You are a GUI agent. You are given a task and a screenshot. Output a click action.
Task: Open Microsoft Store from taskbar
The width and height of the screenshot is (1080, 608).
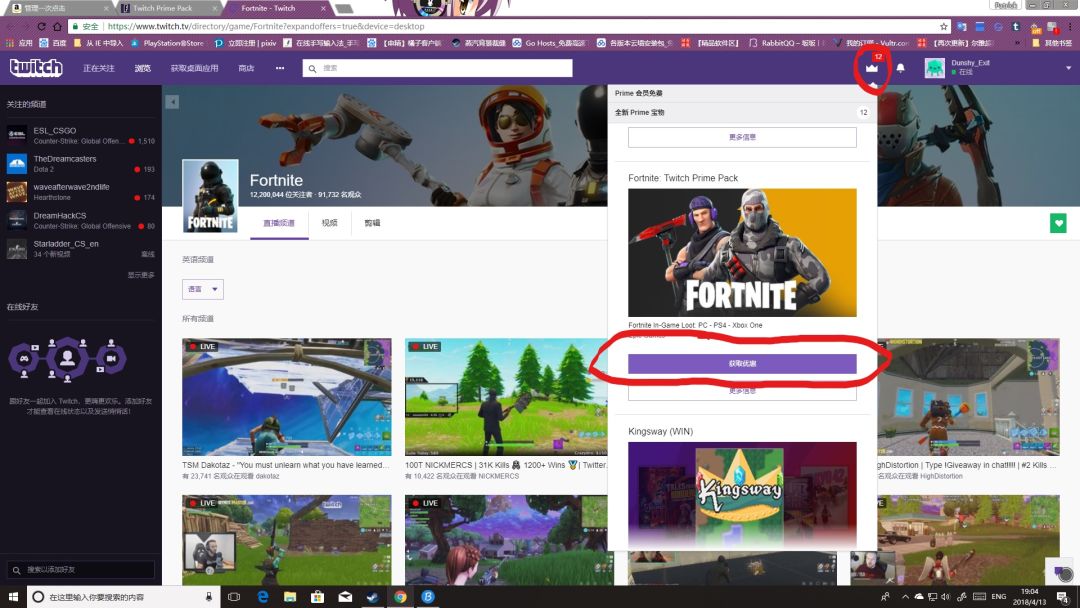(318, 596)
